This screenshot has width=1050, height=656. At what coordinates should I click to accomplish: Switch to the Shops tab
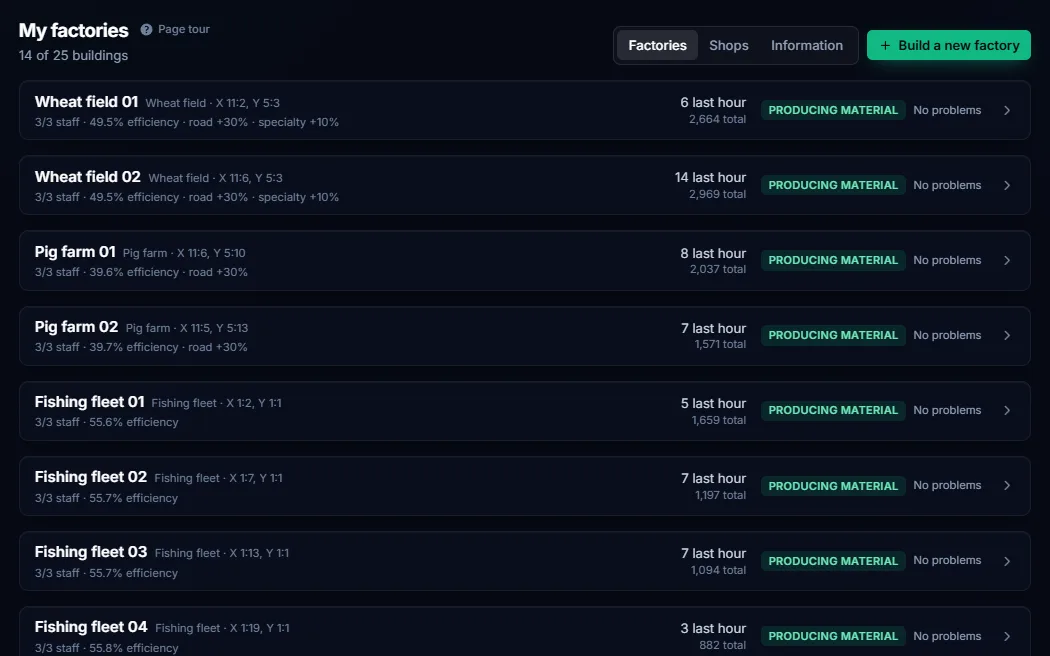(729, 46)
